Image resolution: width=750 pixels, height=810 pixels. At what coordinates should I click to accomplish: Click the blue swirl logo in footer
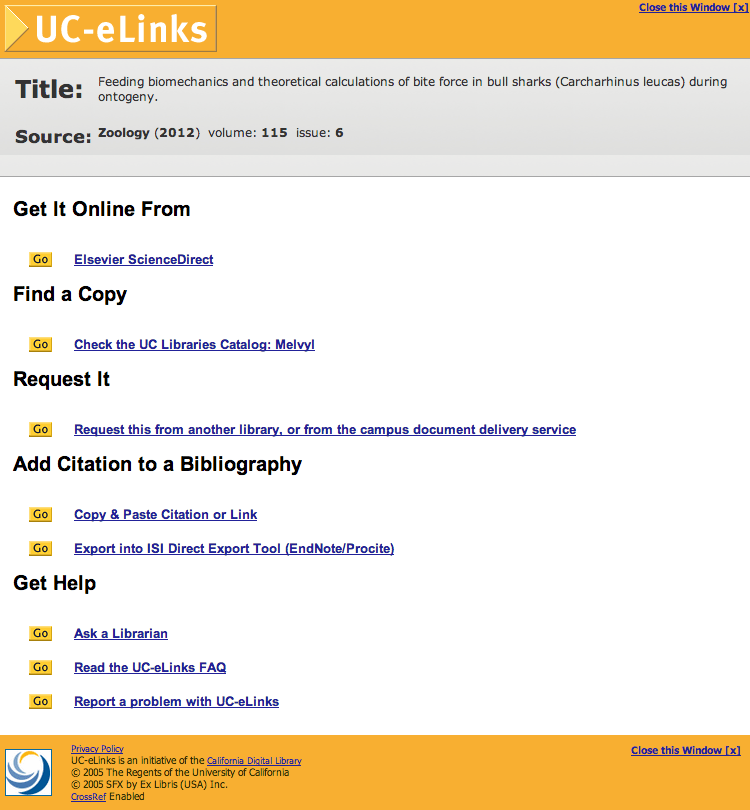point(28,772)
